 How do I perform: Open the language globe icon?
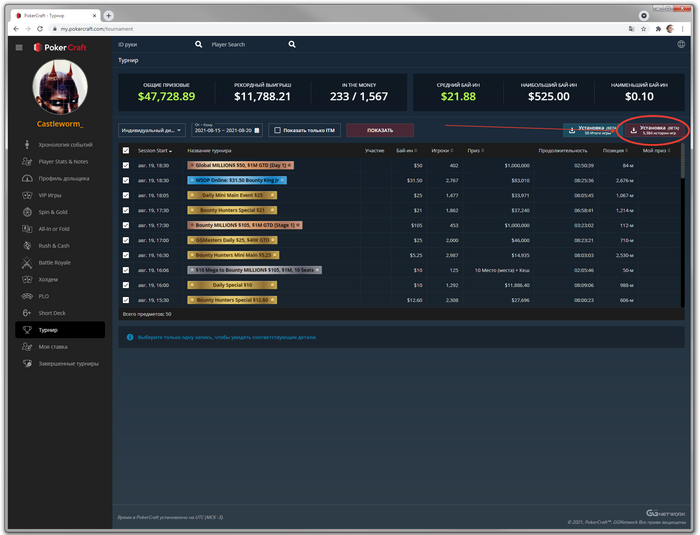click(x=681, y=44)
